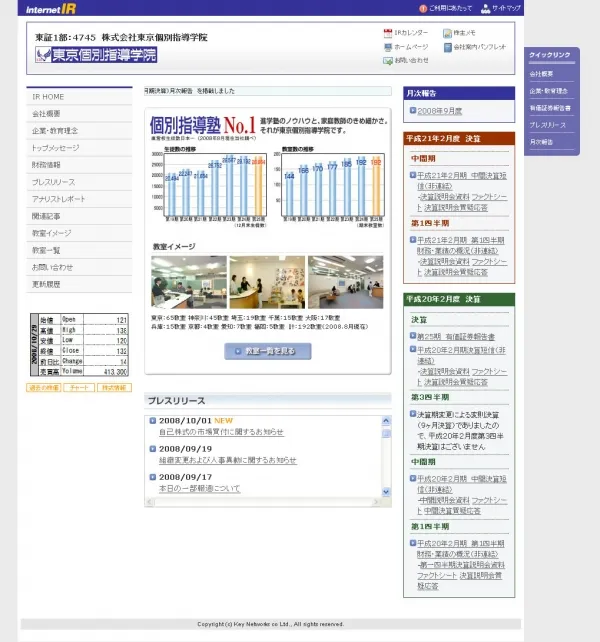
Task: Click the first classroom image thumbnail
Action: (x=188, y=281)
